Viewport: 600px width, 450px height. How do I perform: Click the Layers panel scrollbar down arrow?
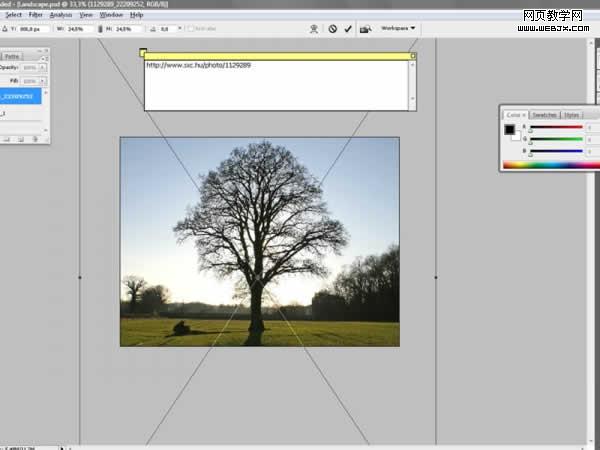point(46,130)
